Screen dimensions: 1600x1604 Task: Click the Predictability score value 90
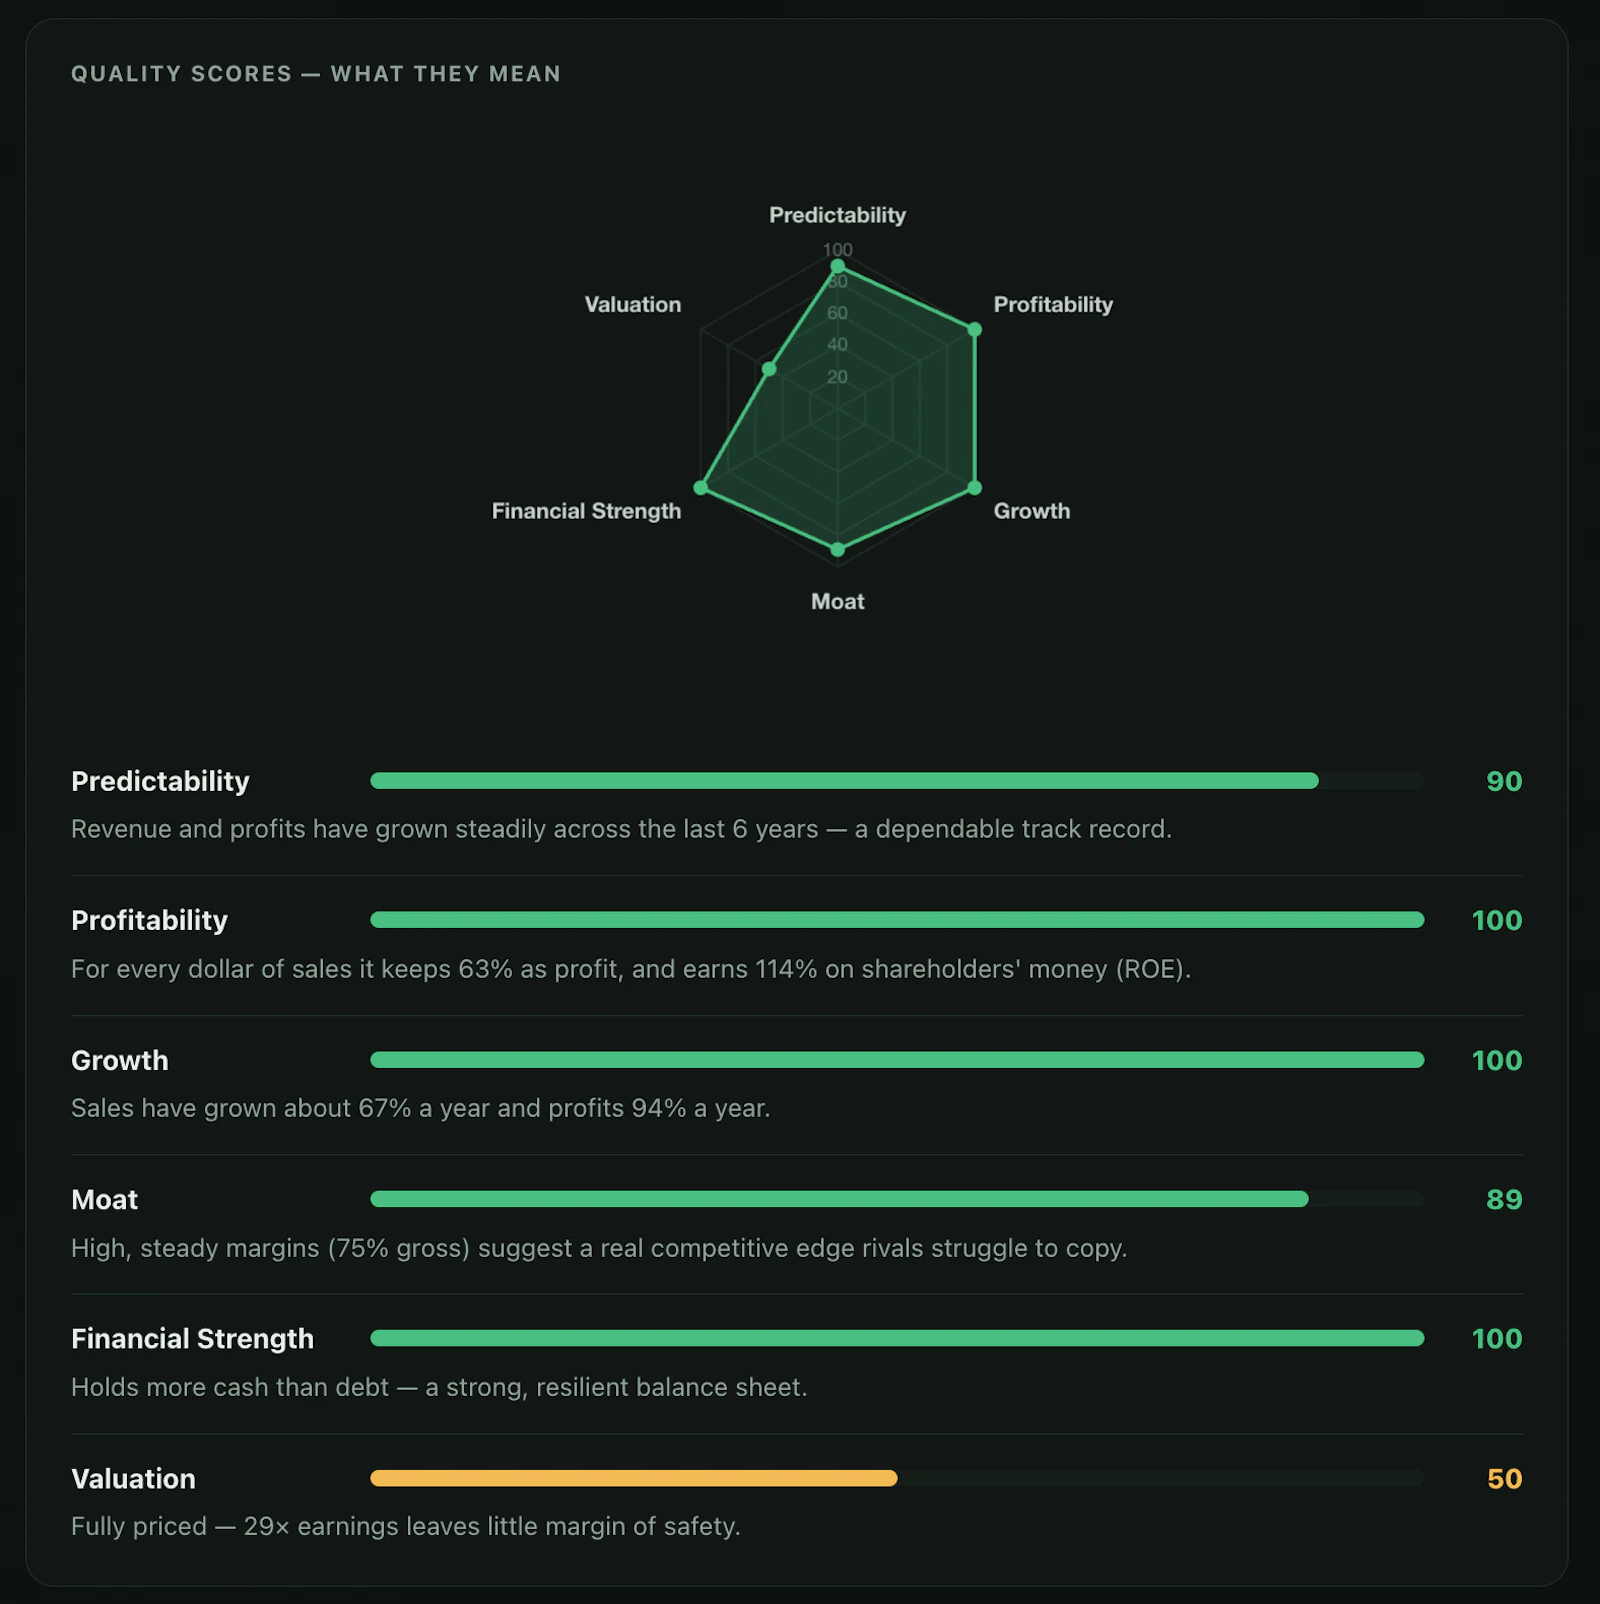1504,781
